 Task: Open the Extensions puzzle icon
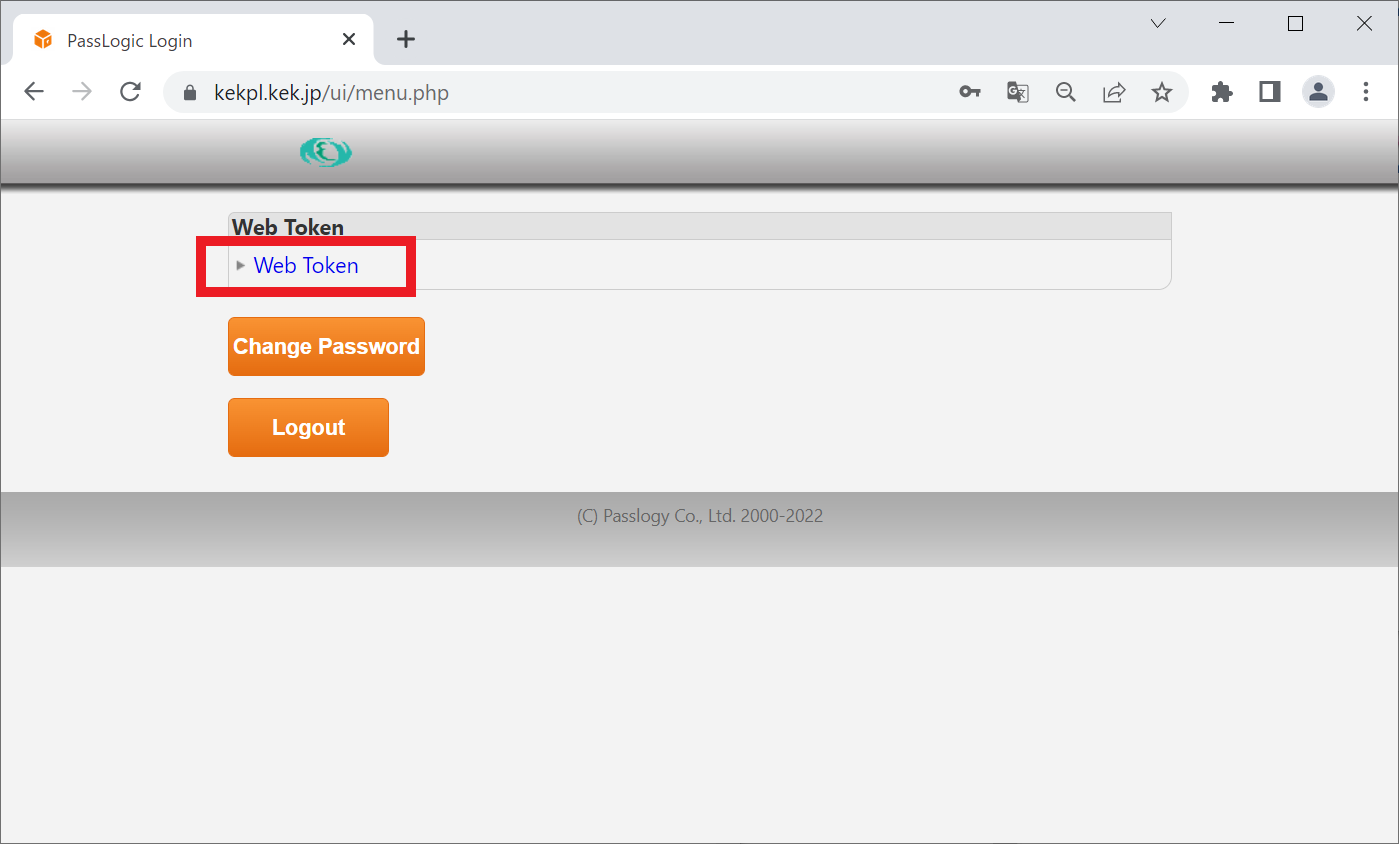coord(1221,92)
